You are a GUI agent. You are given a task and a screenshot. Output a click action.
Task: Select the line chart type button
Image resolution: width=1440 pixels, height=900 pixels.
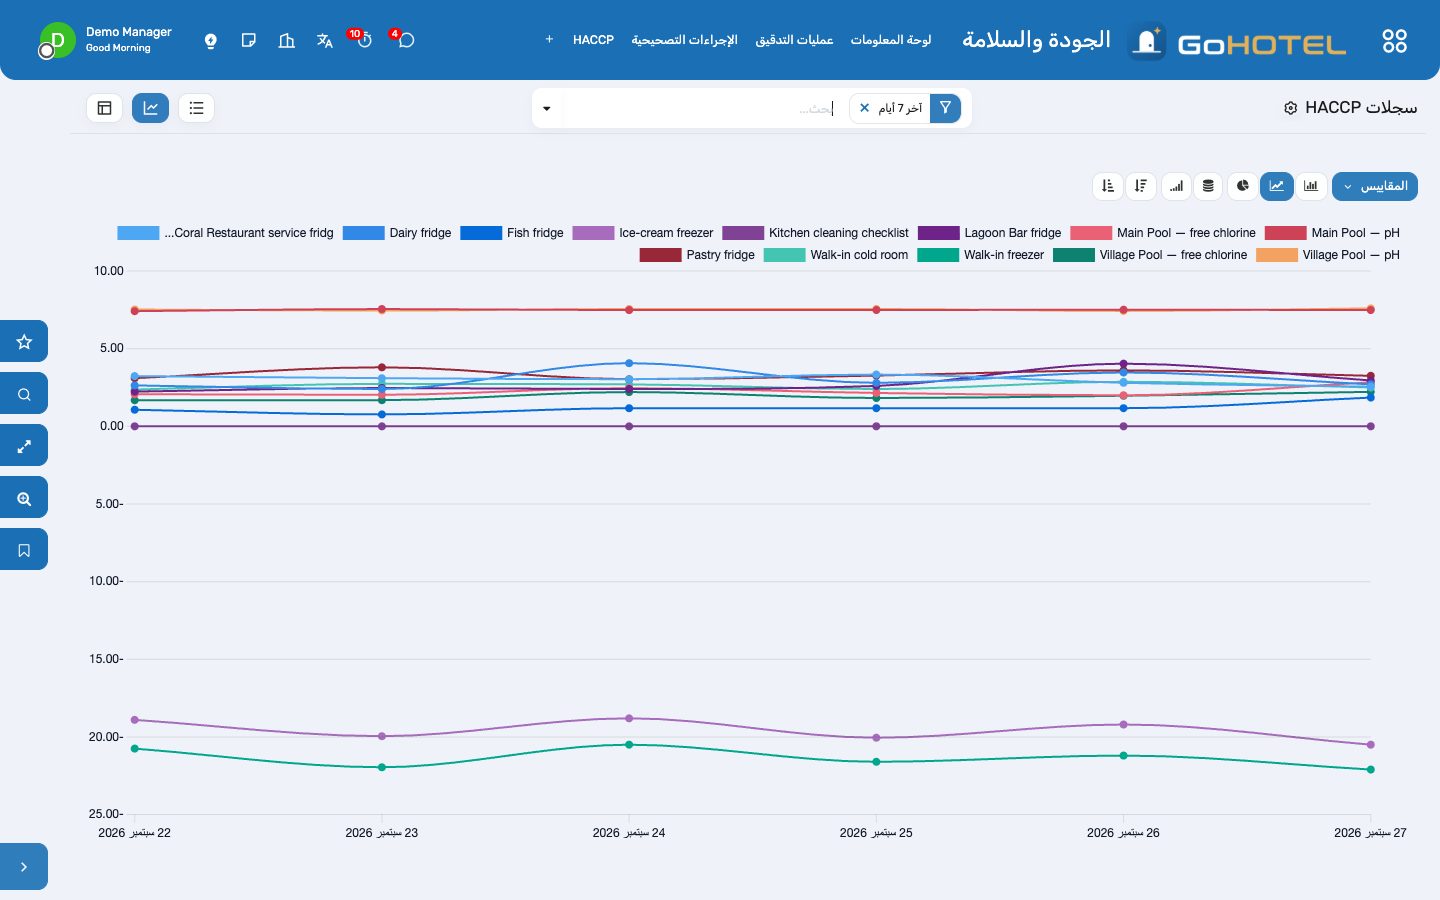(1277, 186)
